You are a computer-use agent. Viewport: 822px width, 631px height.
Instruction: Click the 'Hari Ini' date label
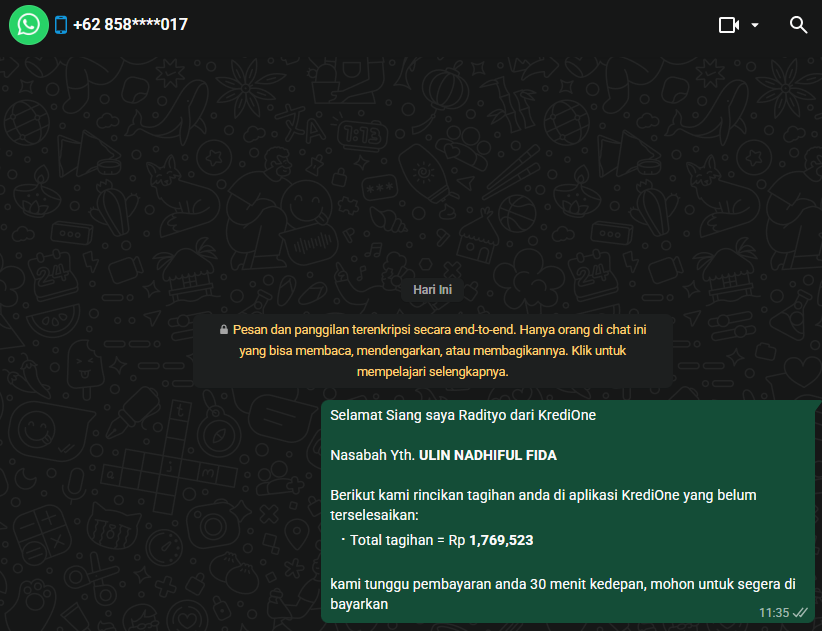[x=432, y=290]
